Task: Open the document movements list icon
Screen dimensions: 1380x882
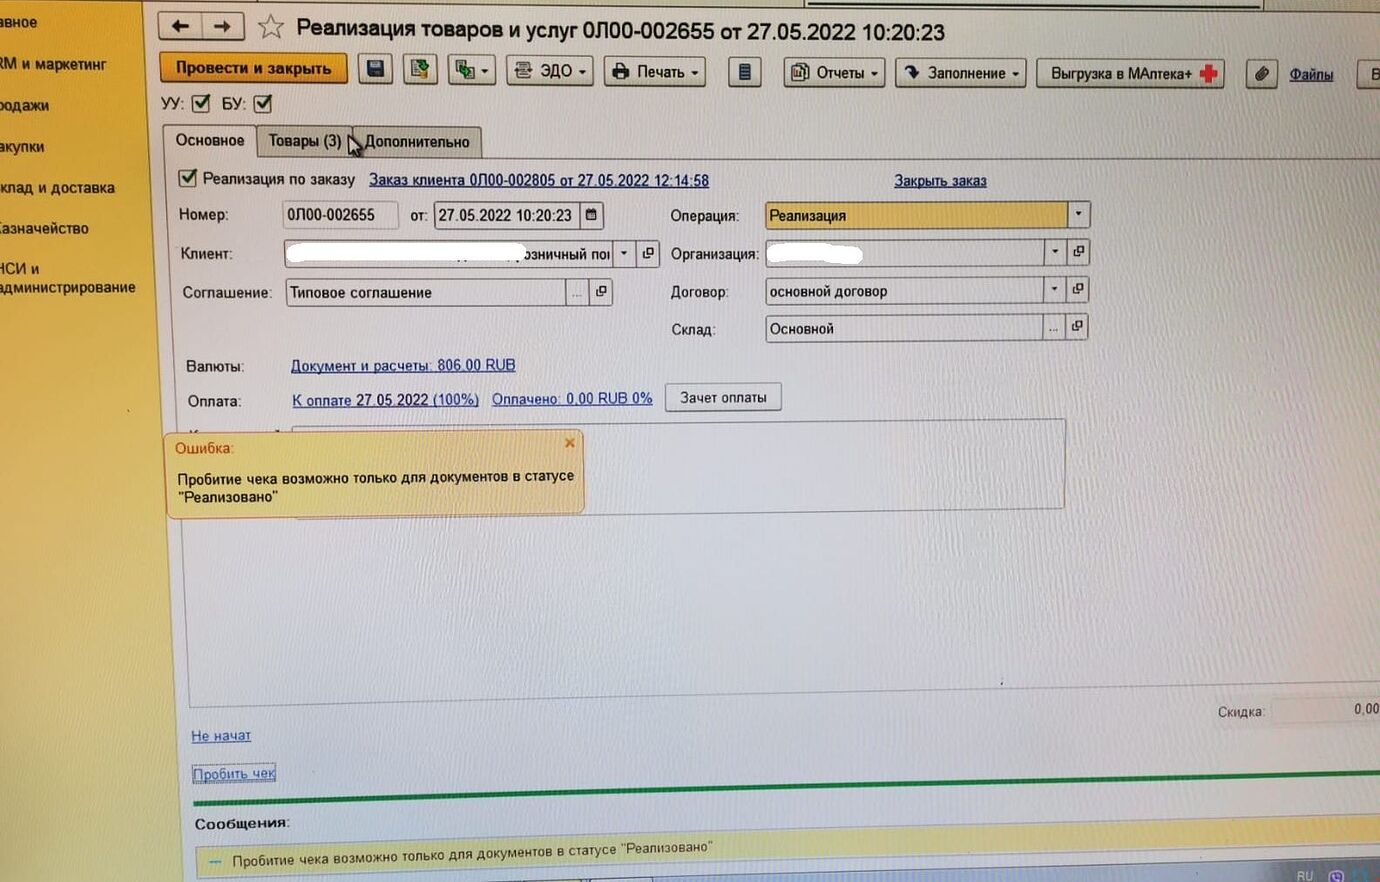Action: tap(744, 72)
